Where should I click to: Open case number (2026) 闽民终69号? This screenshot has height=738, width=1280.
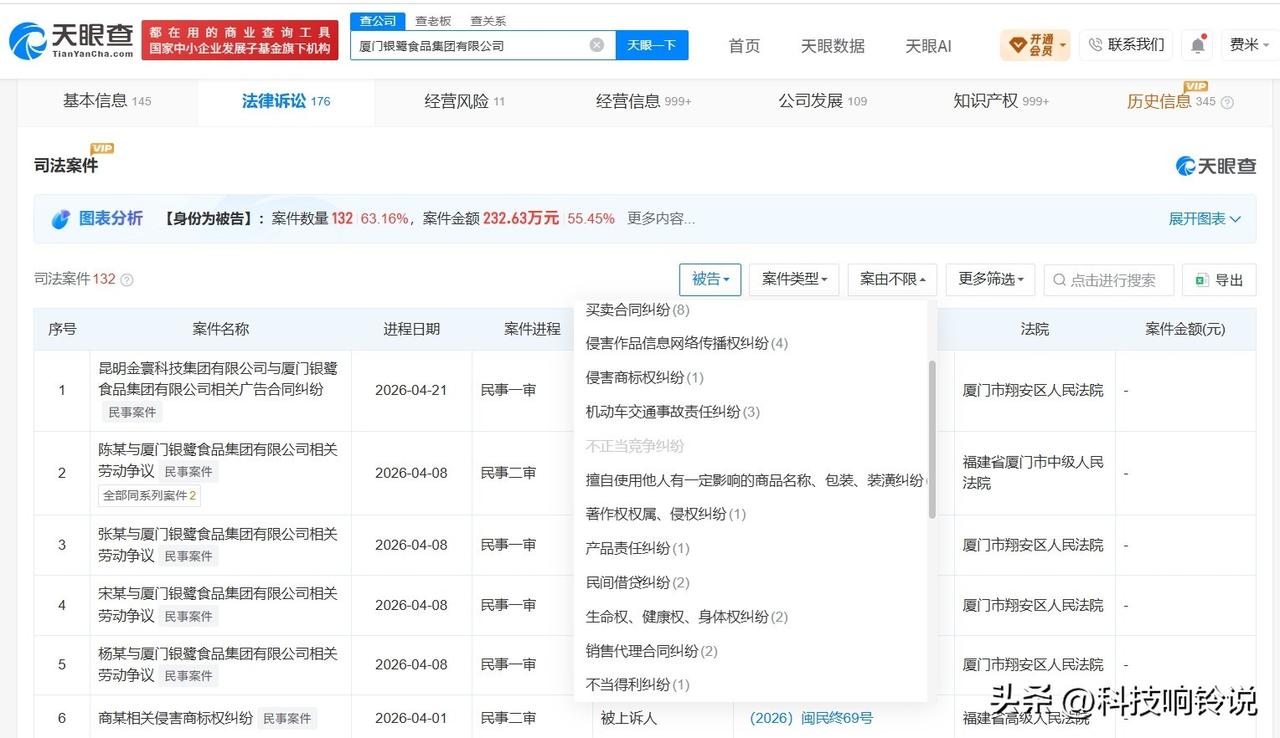point(811,718)
